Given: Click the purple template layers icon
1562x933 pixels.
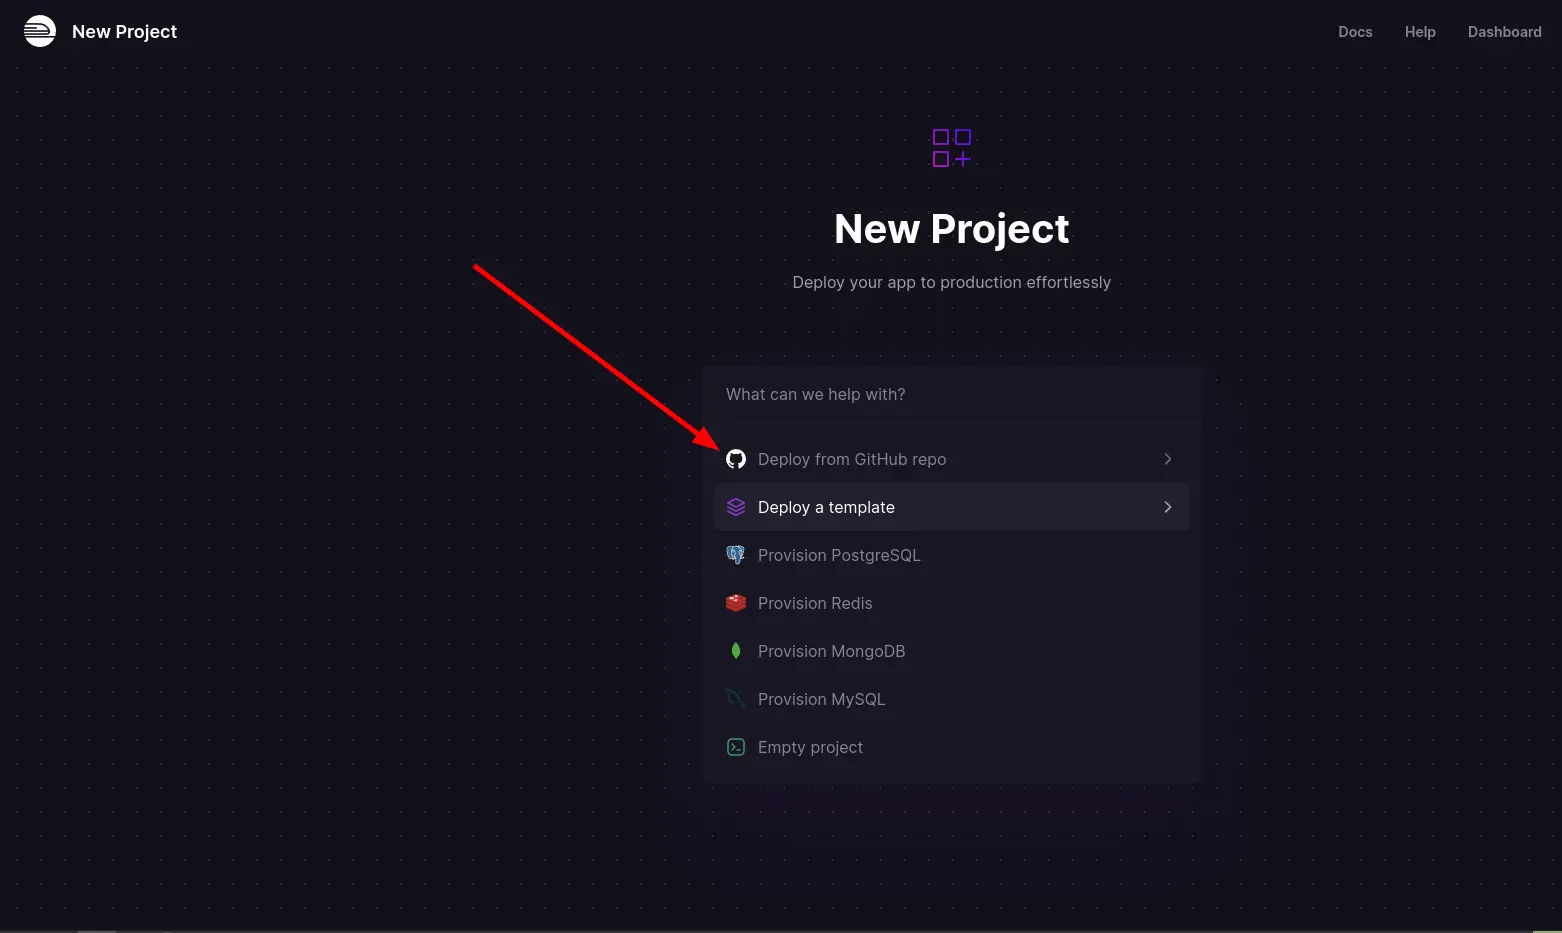Looking at the screenshot, I should pos(736,507).
